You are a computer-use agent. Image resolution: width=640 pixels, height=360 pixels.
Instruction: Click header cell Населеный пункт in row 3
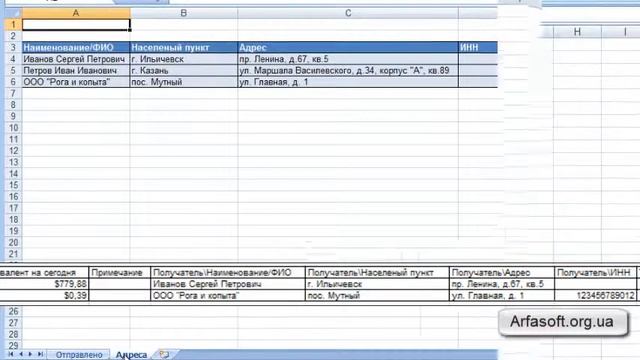coord(184,48)
